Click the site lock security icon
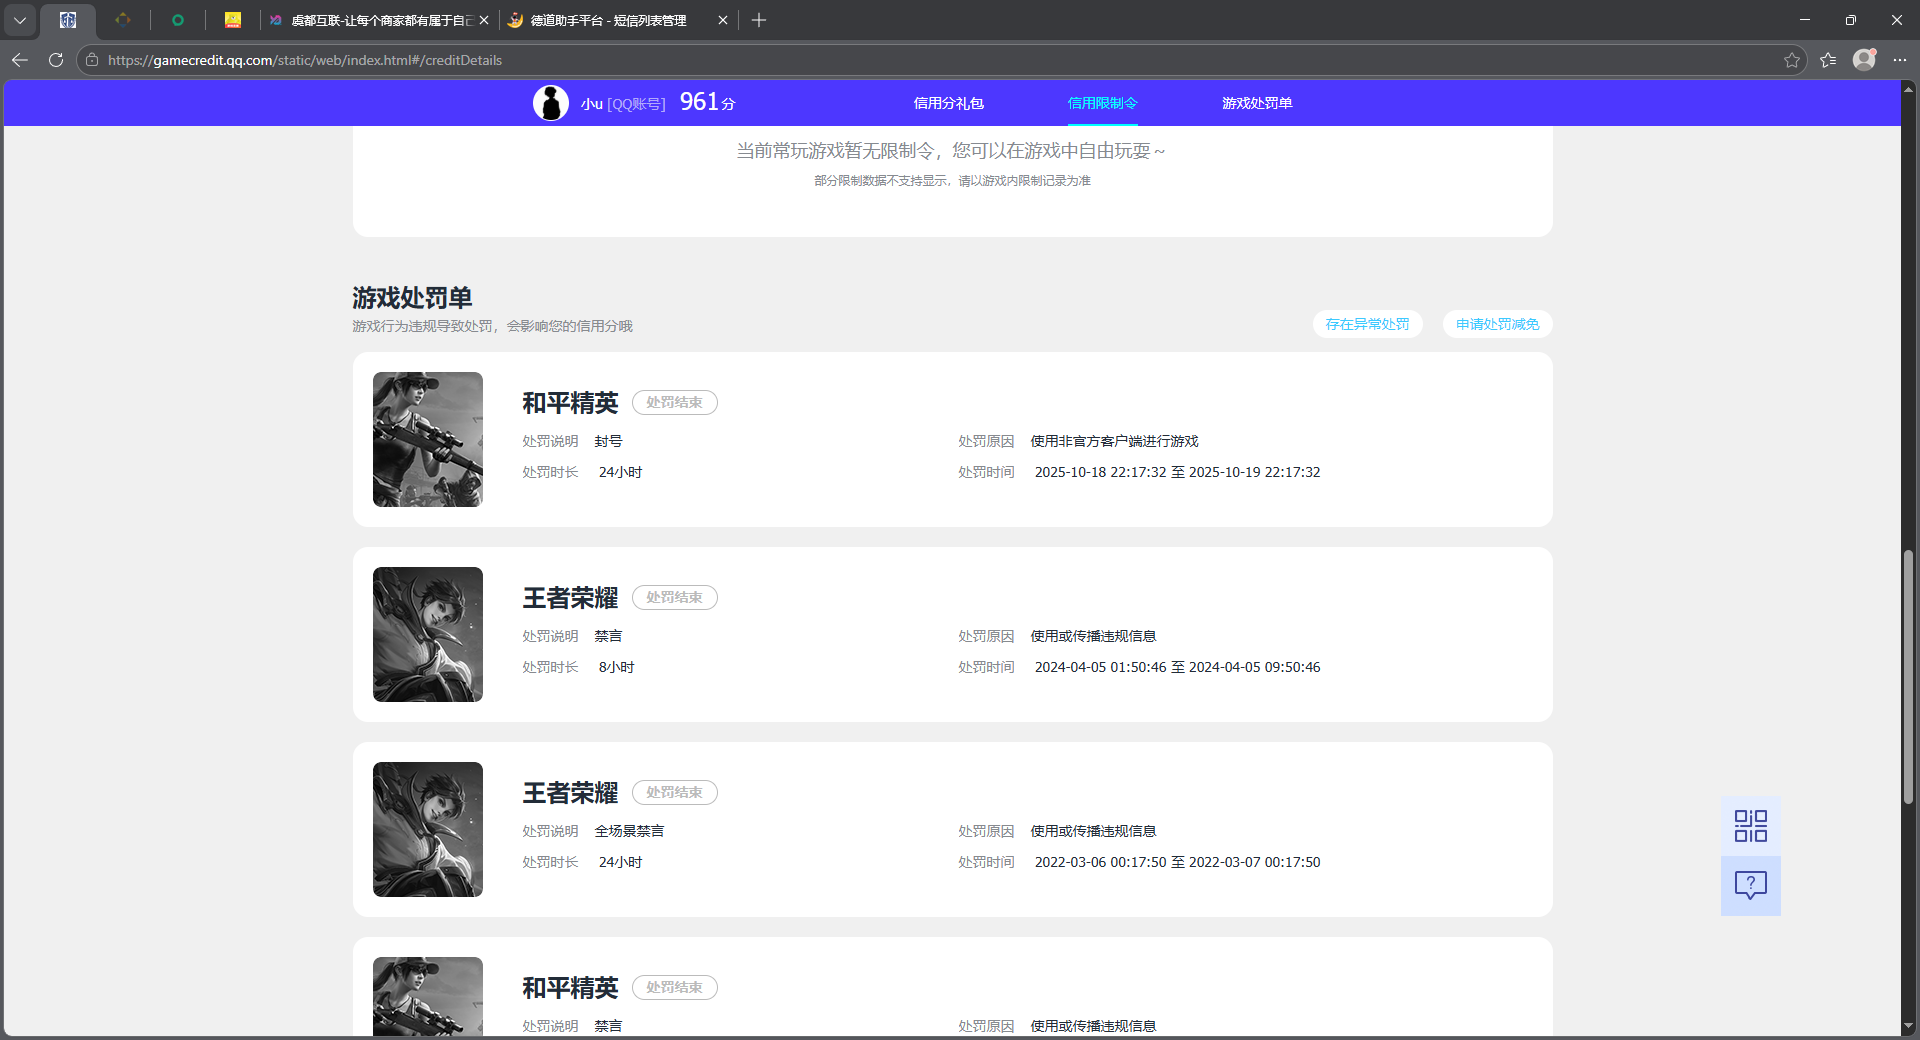 pos(92,60)
